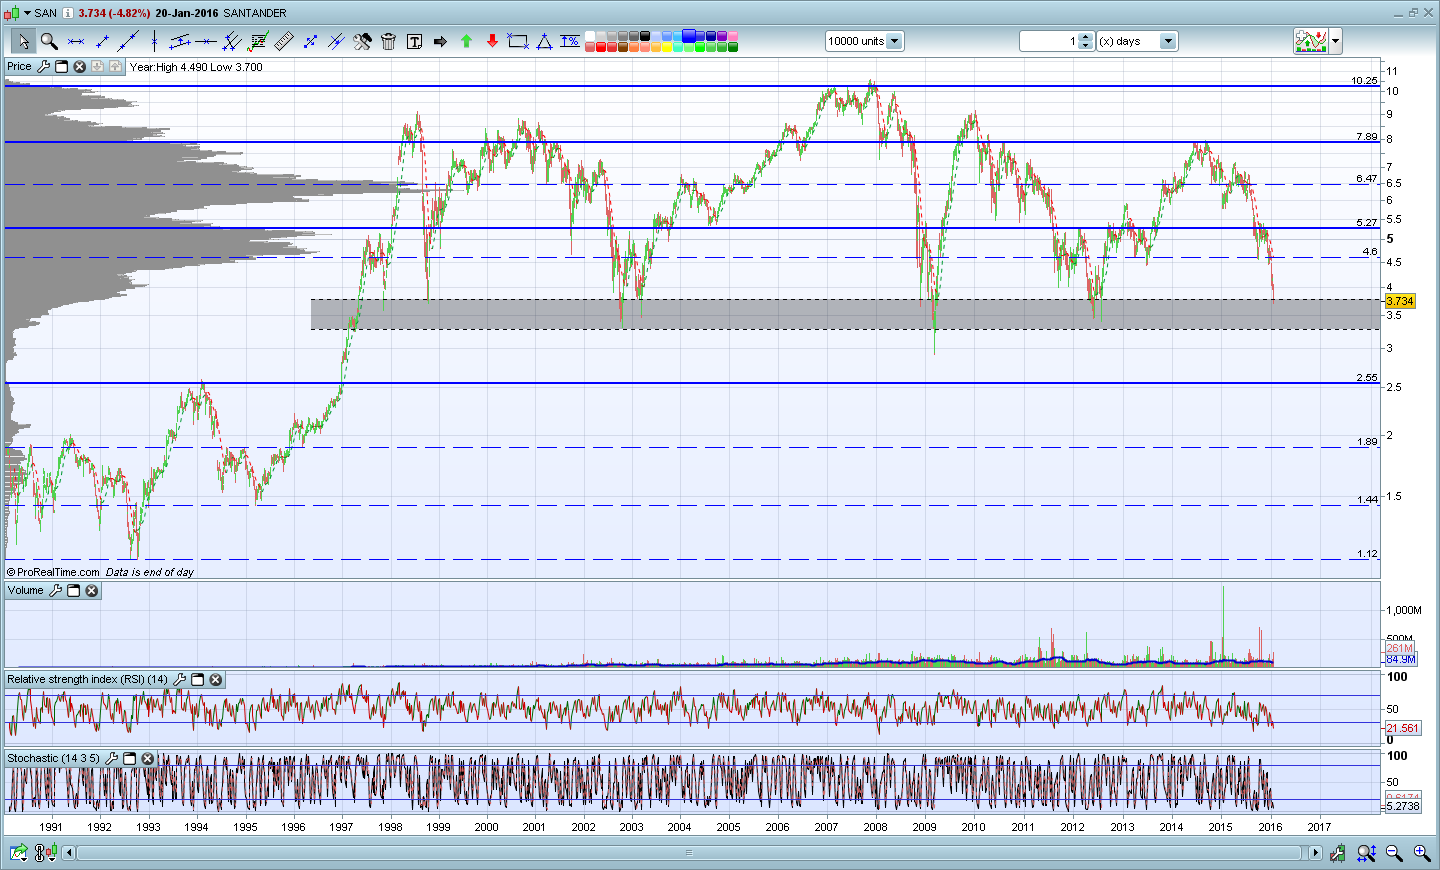Viewport: 1440px width, 870px height.
Task: Click the Price panel's greyed-out move-down arrow
Action: pos(97,67)
